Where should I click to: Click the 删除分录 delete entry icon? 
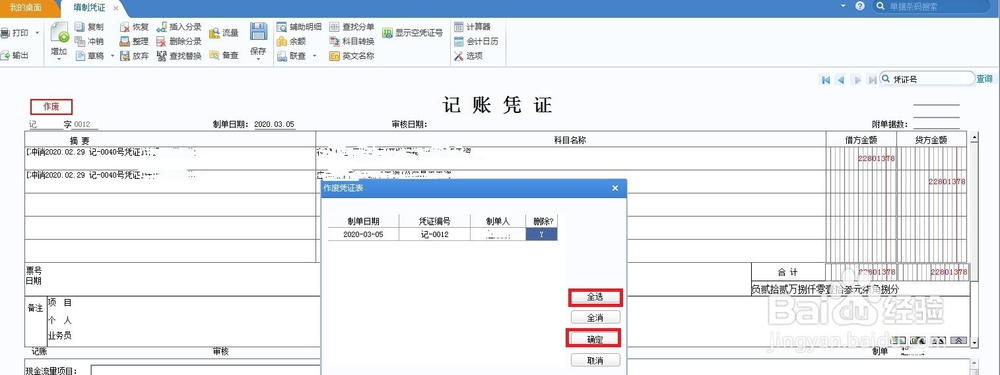(161, 41)
